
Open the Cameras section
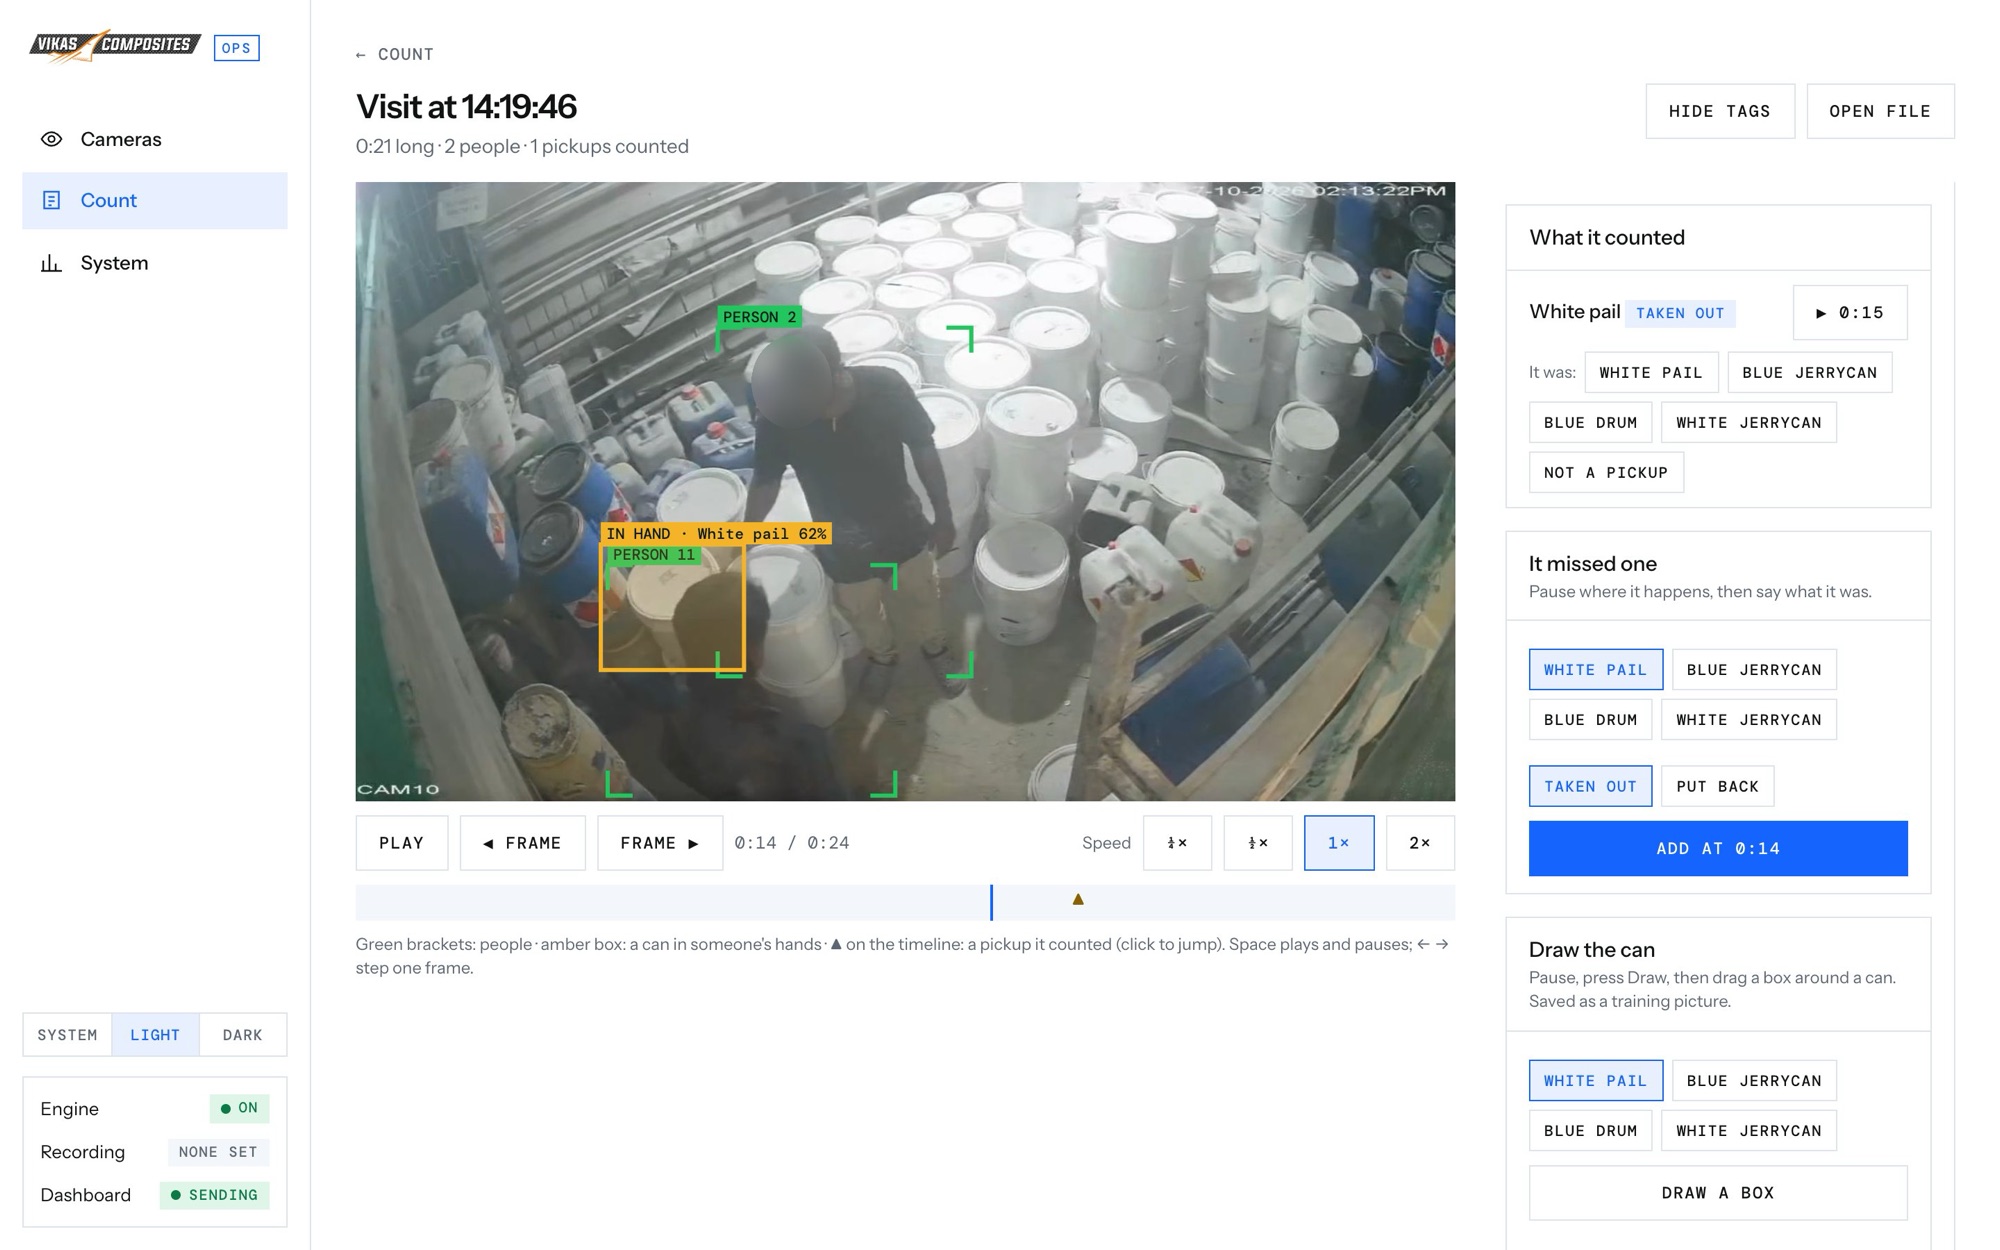pos(155,139)
